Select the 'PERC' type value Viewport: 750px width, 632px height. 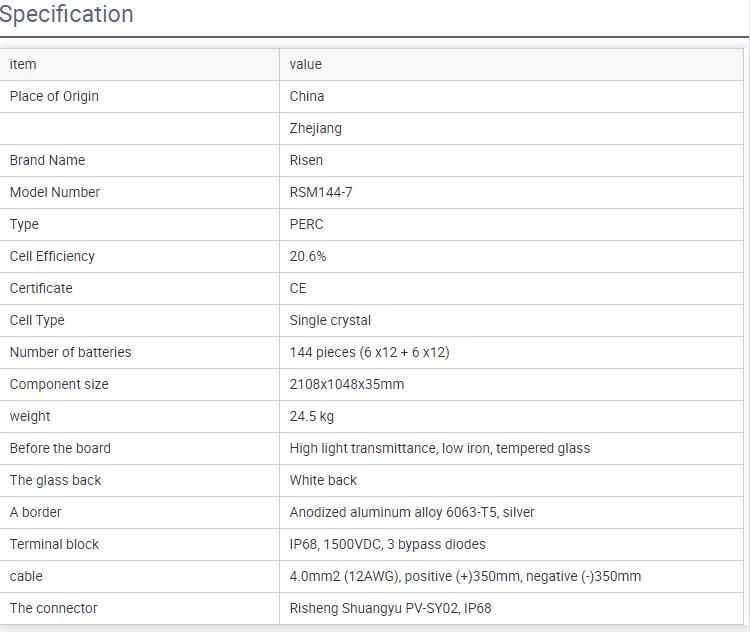[x=307, y=224]
